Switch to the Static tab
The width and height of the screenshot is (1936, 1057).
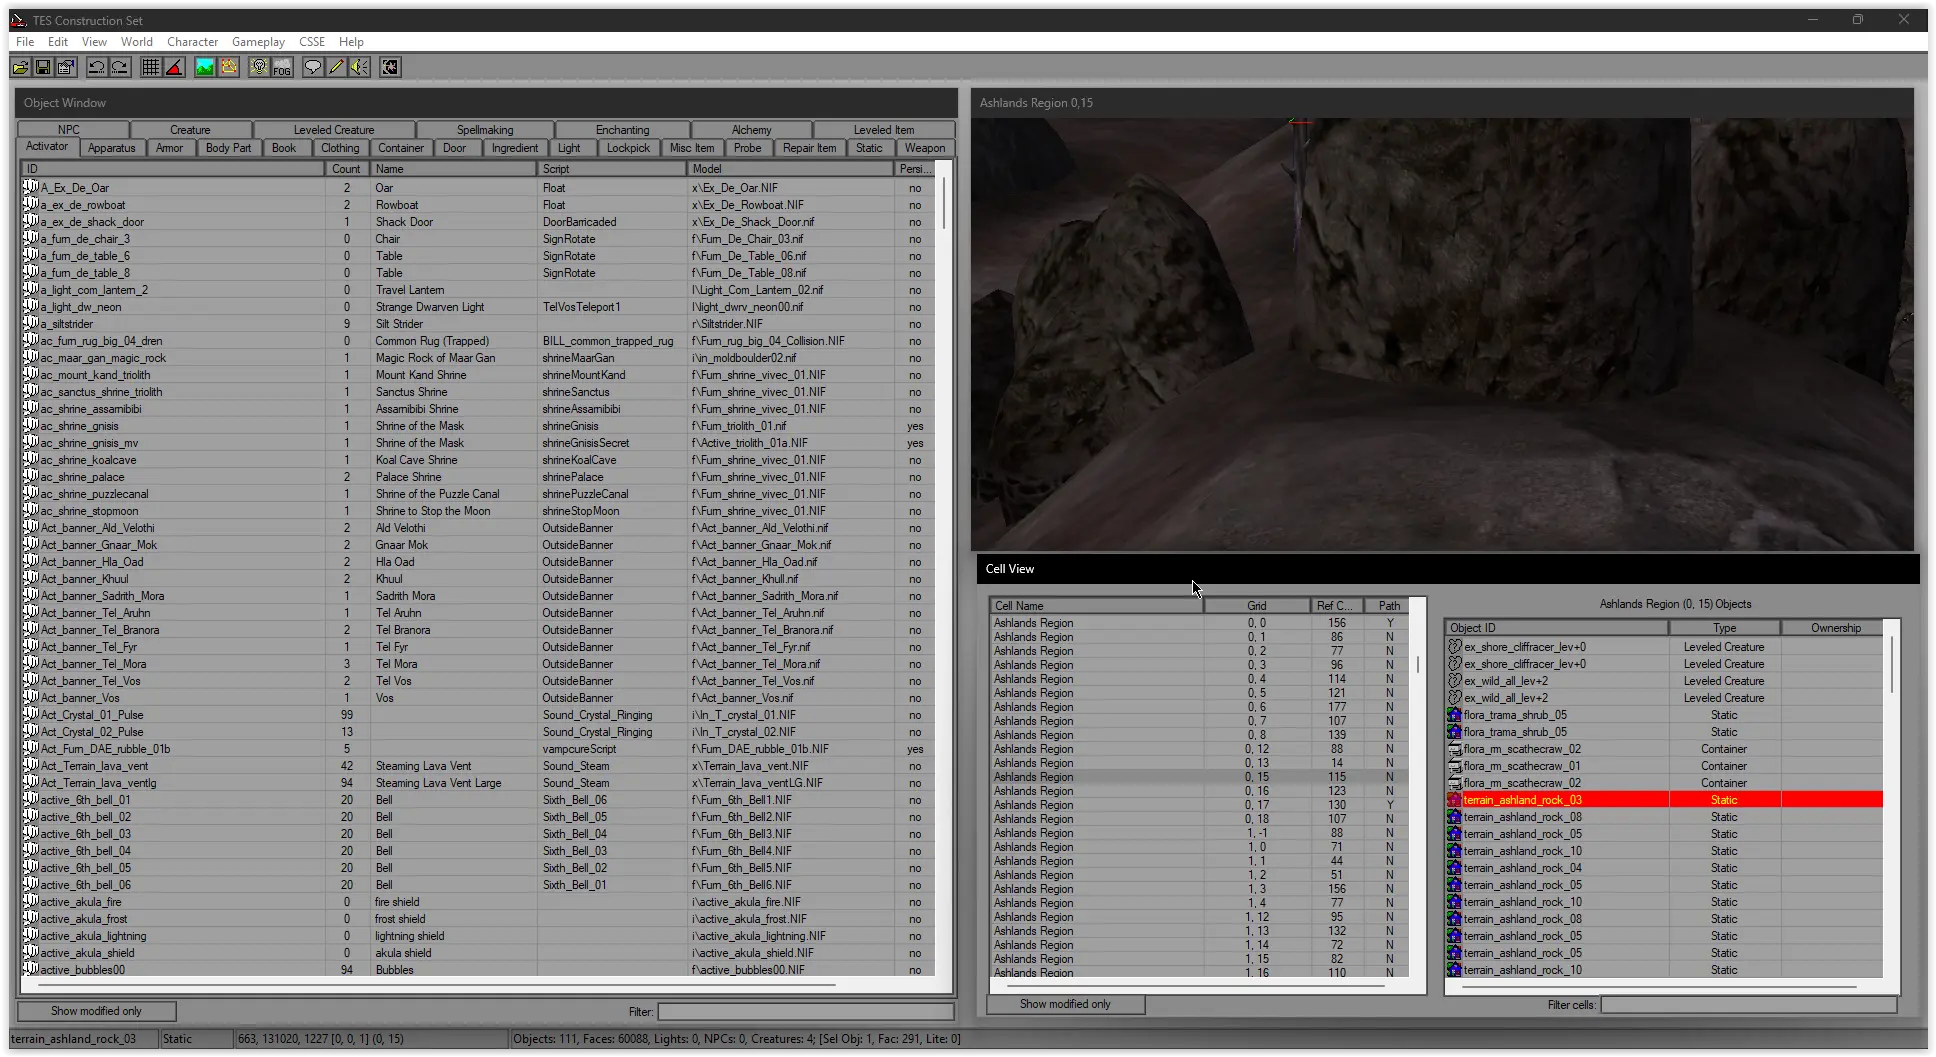click(869, 148)
